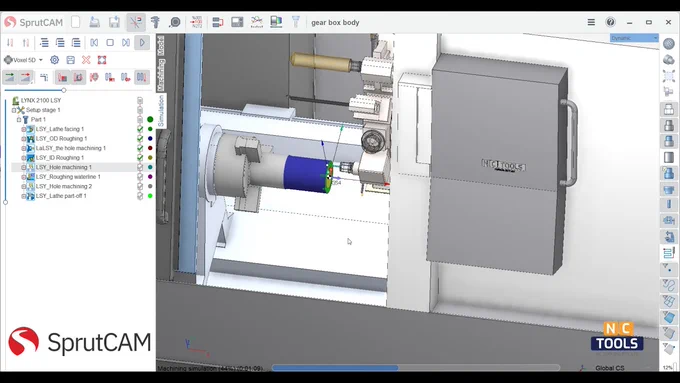The height and width of the screenshot is (383, 680).
Task: Click the red gear collision icon
Action: [94, 77]
